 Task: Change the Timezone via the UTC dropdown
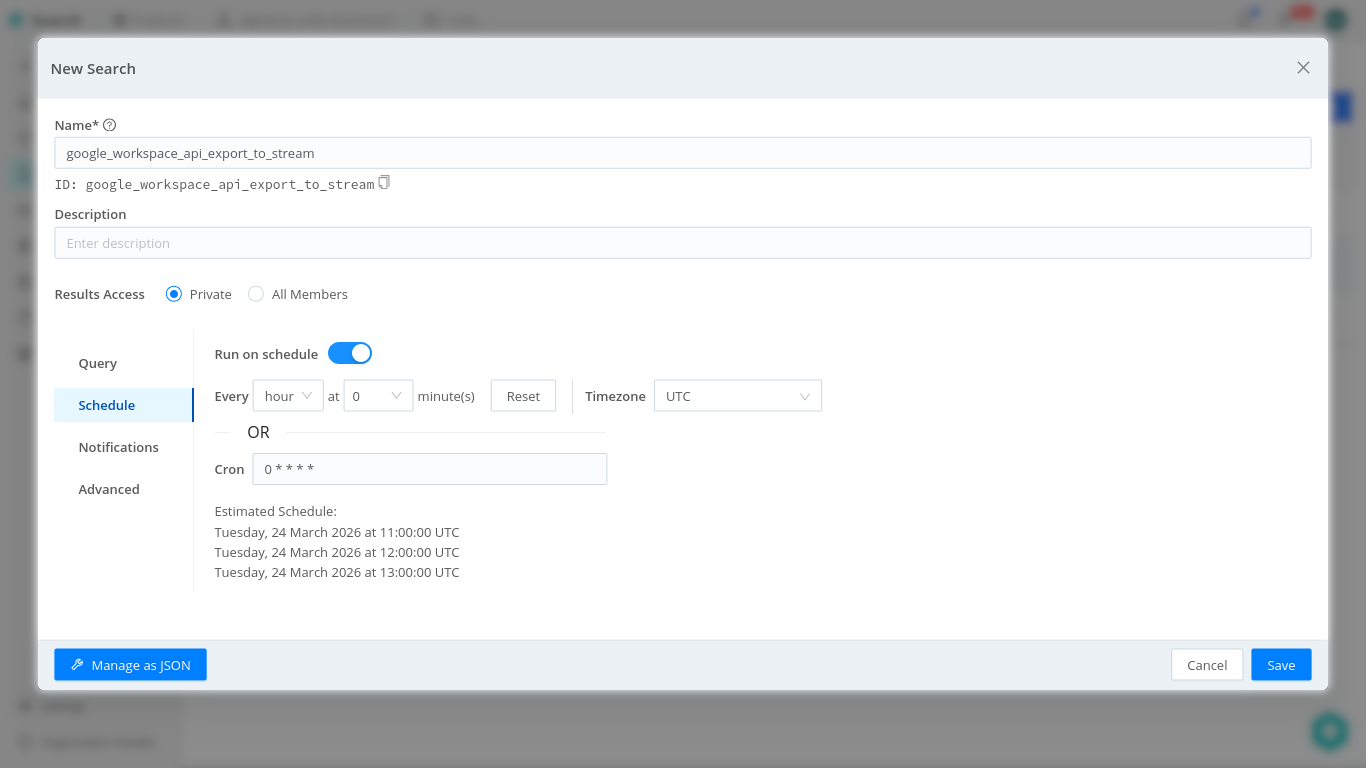(x=737, y=395)
